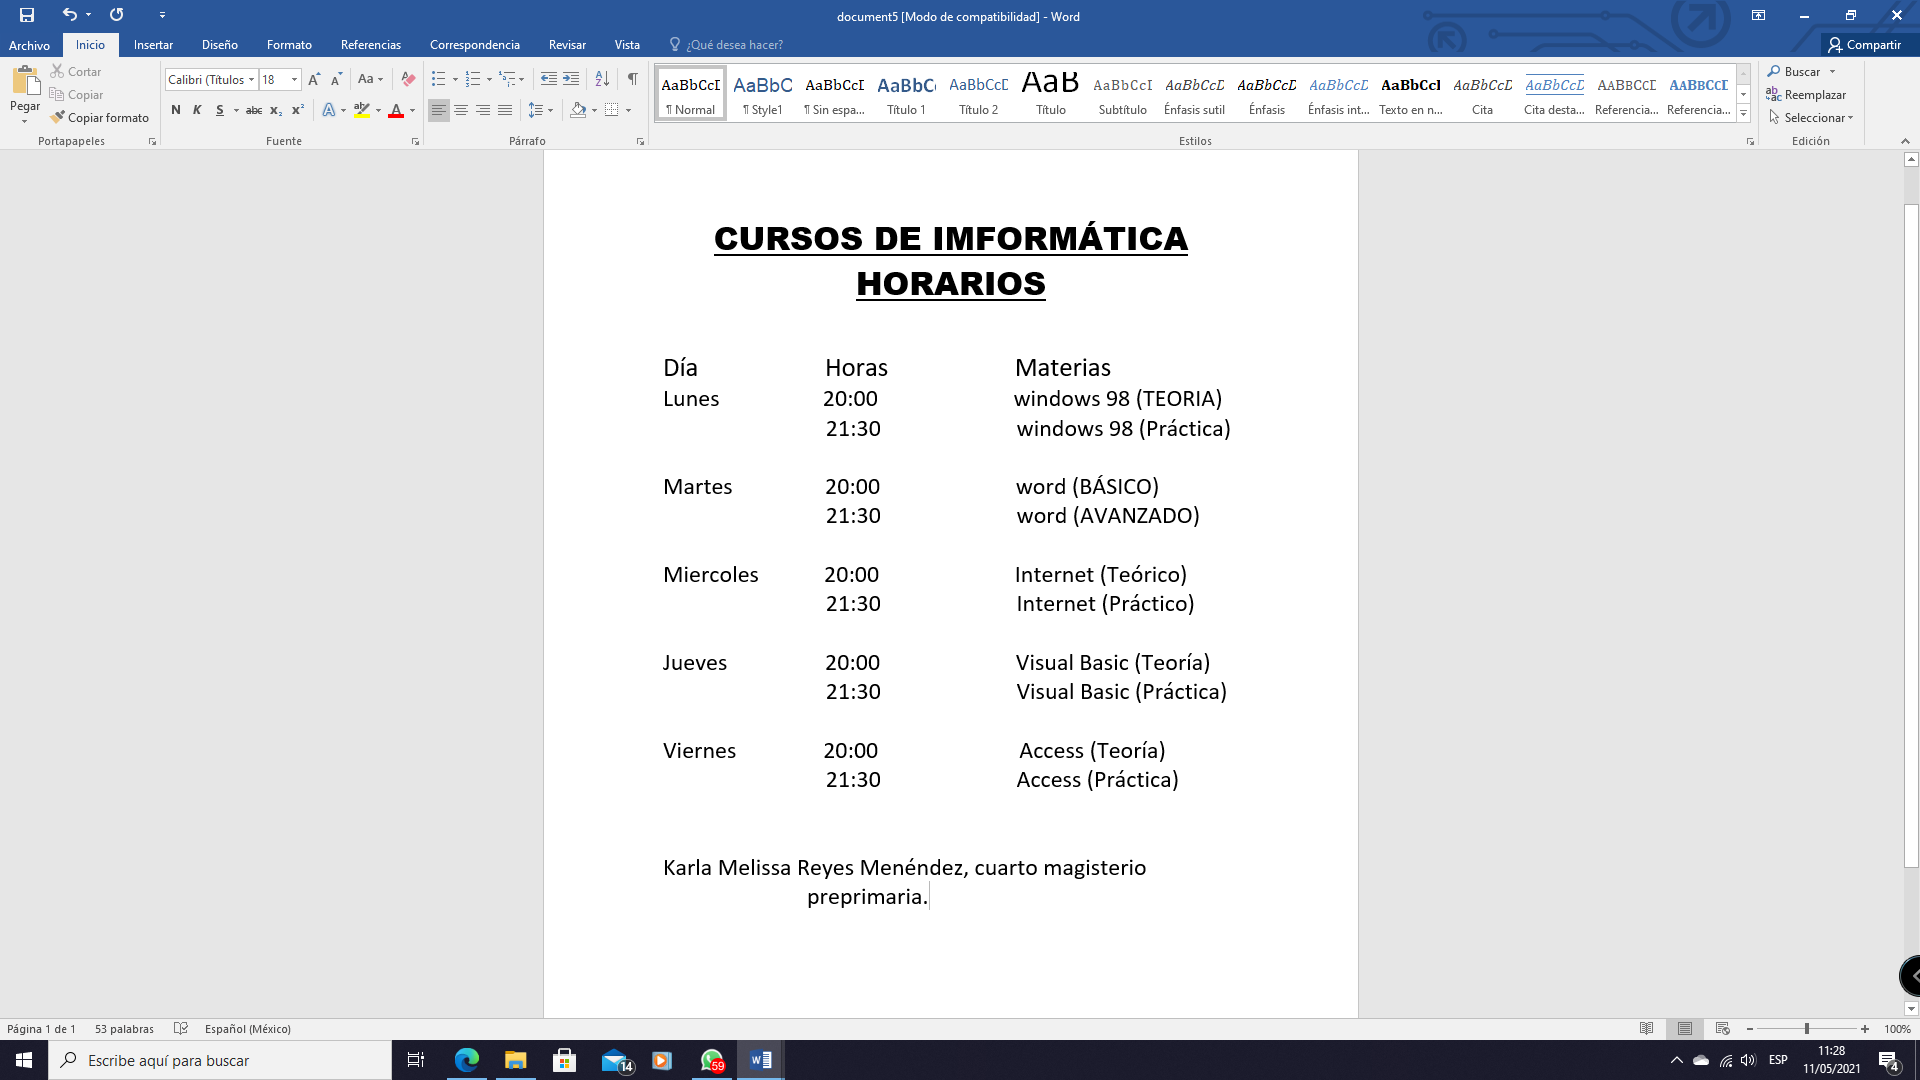Viewport: 1920px width, 1080px height.
Task: Toggle strikethrough (abc) formatting
Action: click(x=254, y=110)
